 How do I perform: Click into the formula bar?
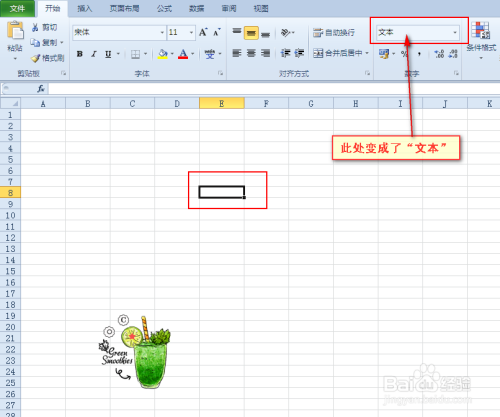(273, 89)
